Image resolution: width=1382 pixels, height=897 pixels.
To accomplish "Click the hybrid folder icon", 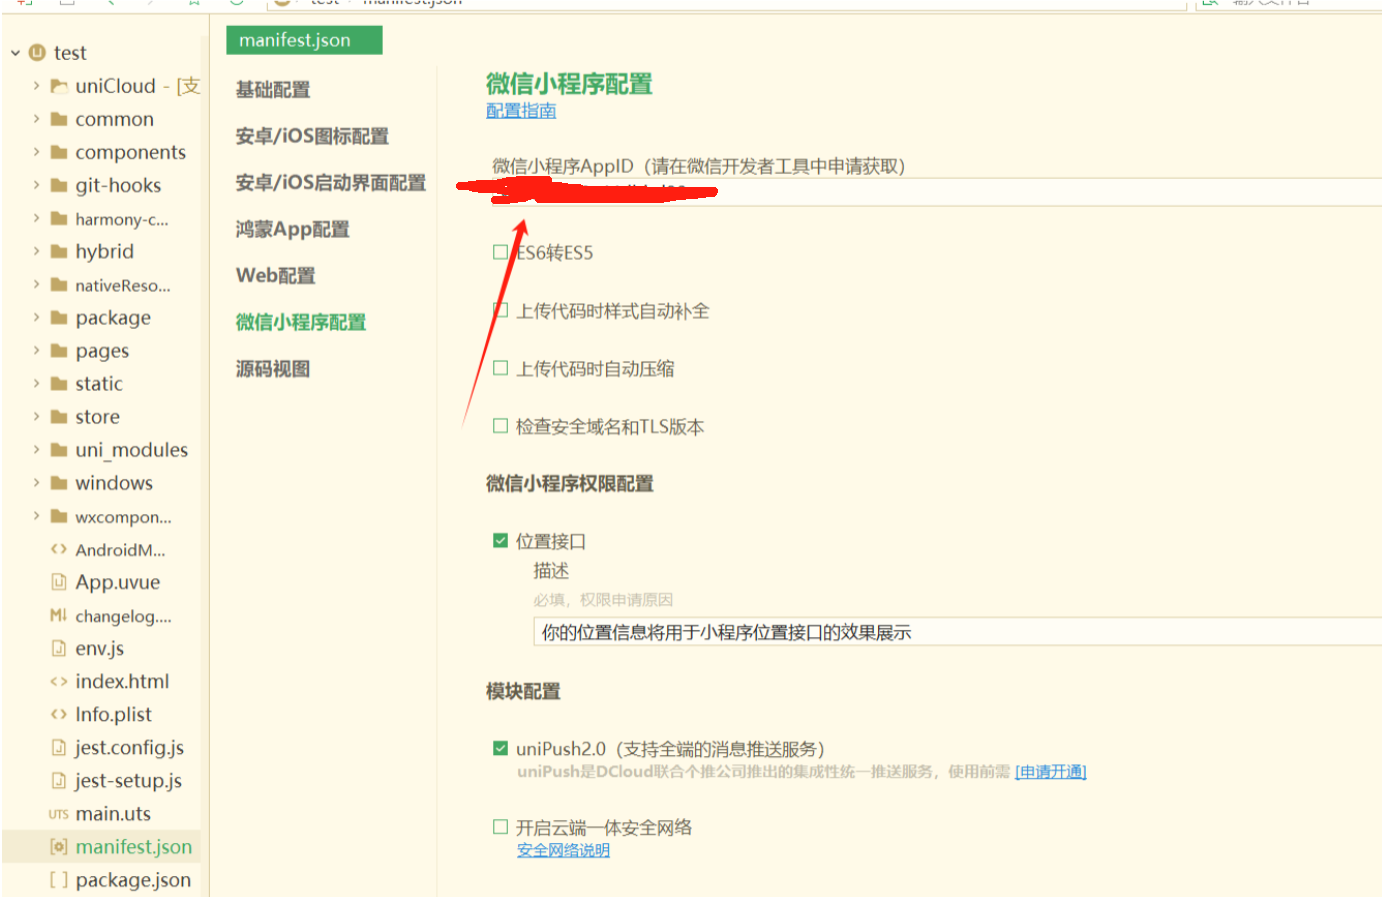I will [x=59, y=251].
